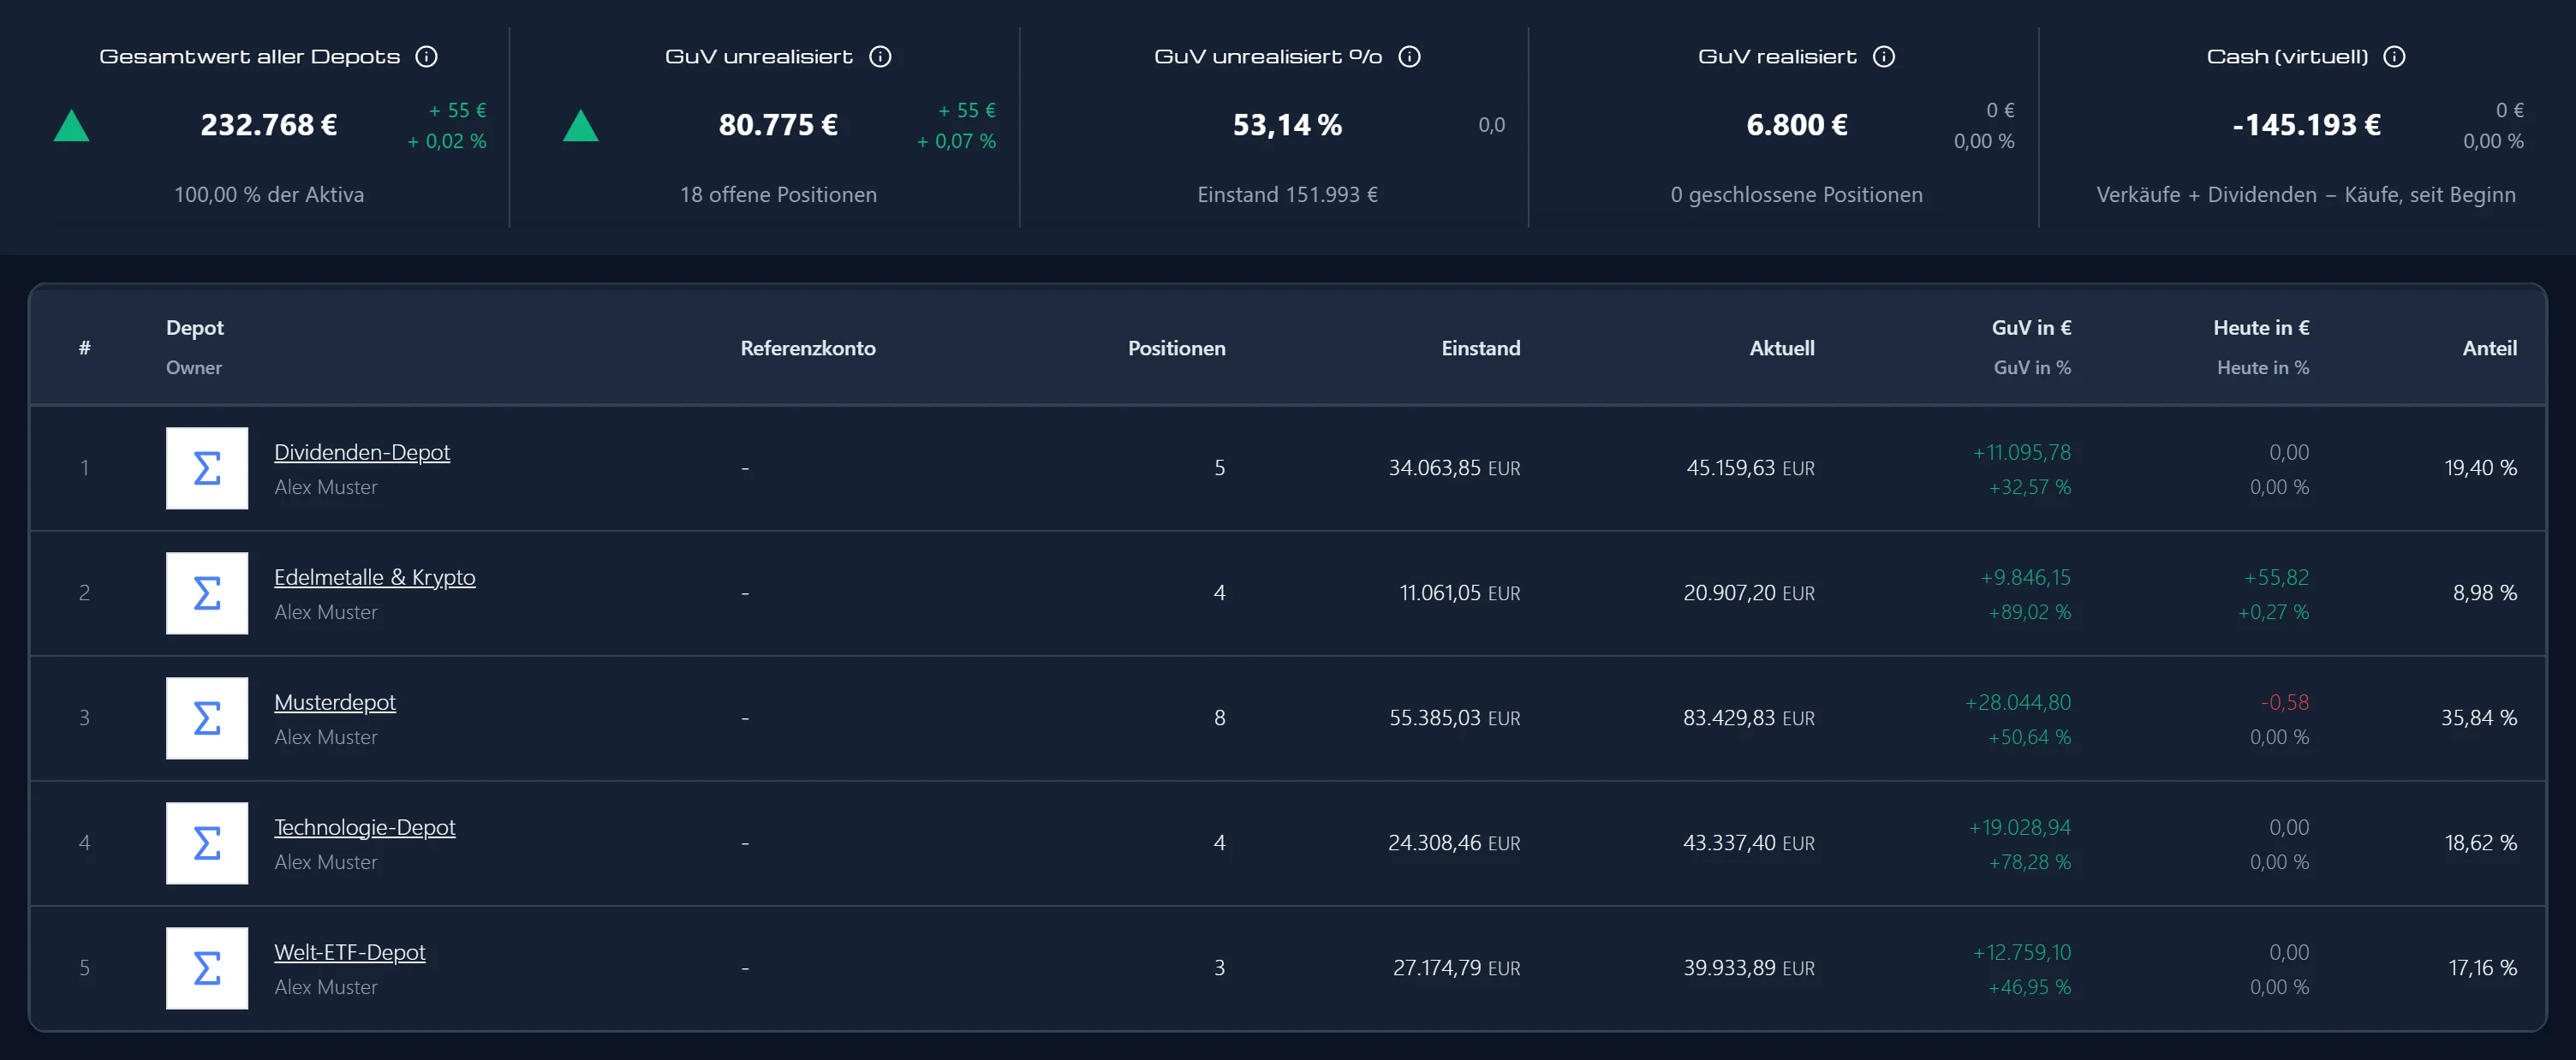
Task: Sort by Positionen column header
Action: (1177, 348)
